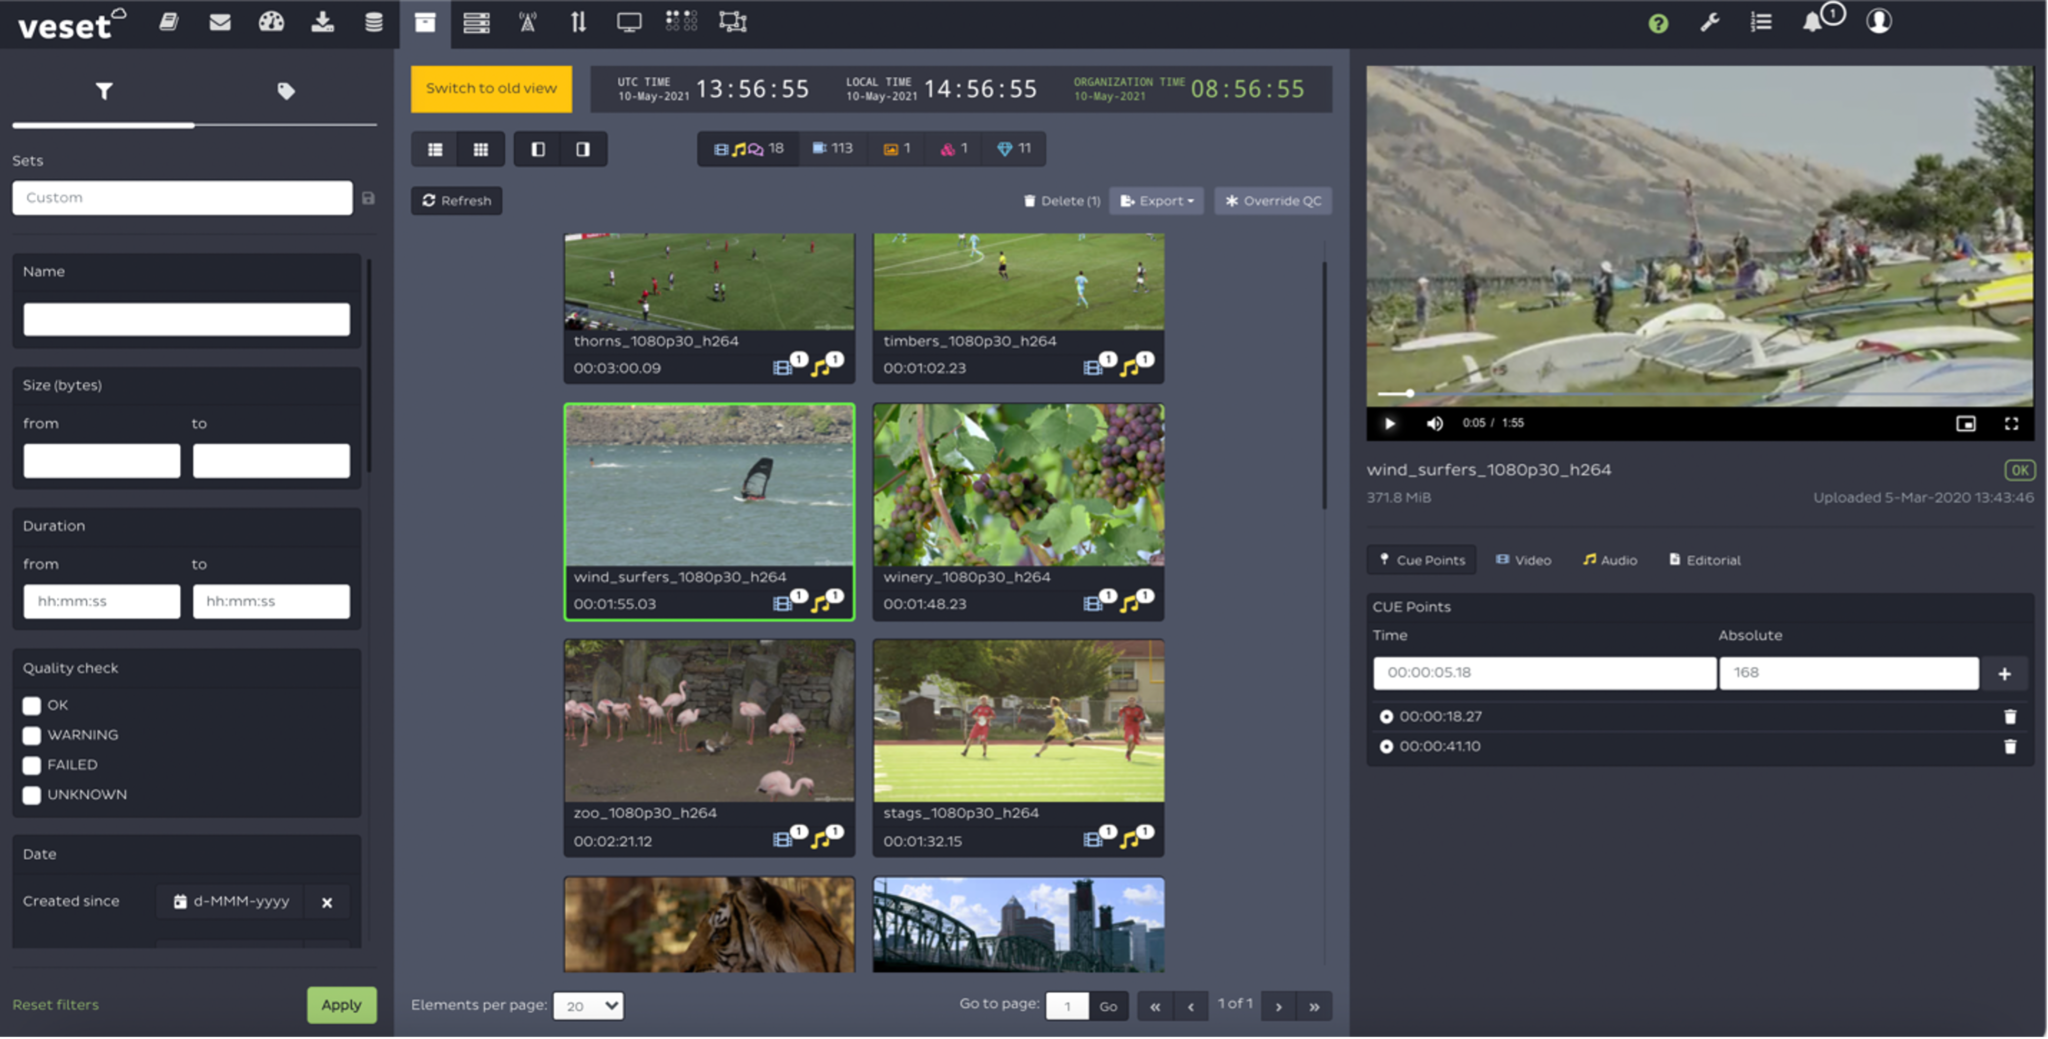Screen dimensions: 2048x1039
Task: Open the Sets Custom dropdown field
Action: 182,198
